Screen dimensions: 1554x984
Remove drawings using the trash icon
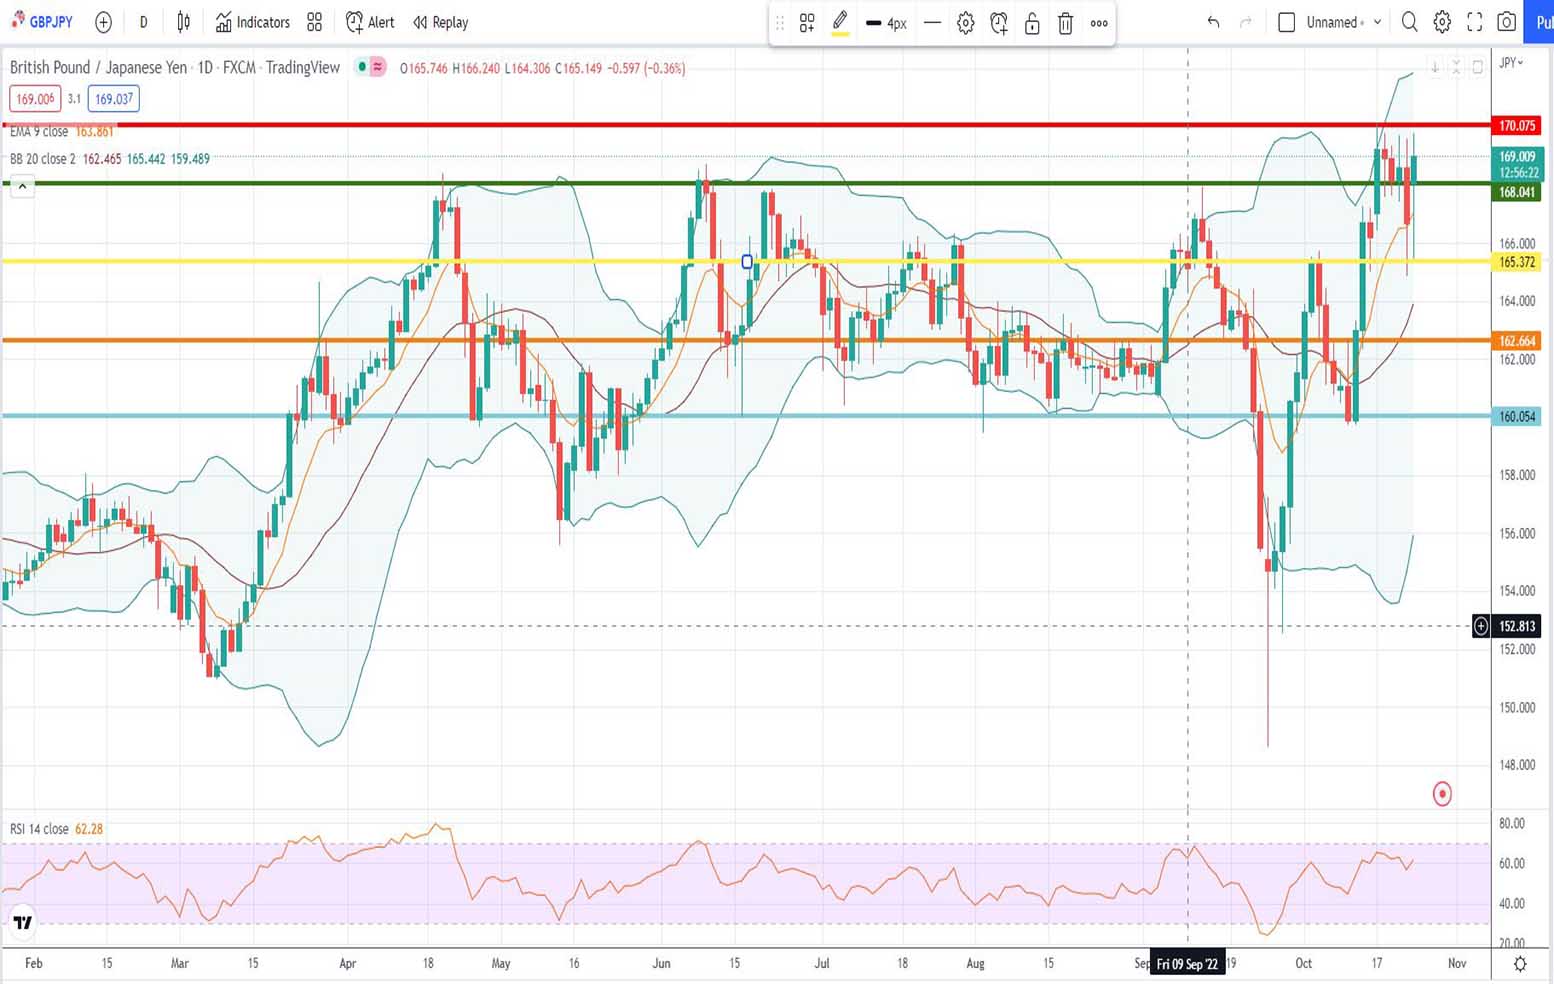coord(1065,22)
